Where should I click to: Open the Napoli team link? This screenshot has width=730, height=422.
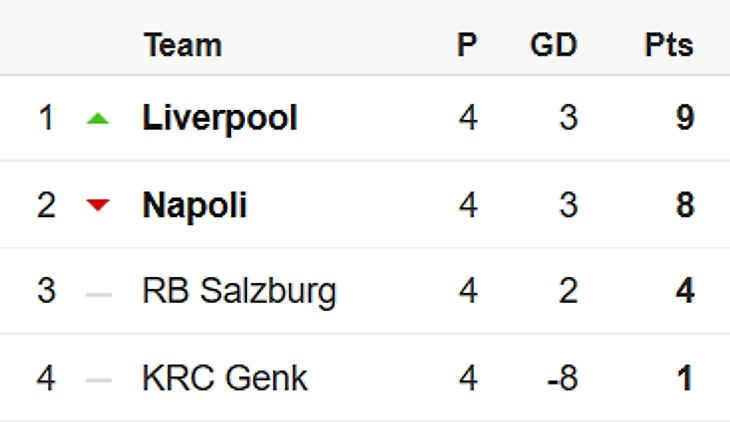click(x=195, y=206)
